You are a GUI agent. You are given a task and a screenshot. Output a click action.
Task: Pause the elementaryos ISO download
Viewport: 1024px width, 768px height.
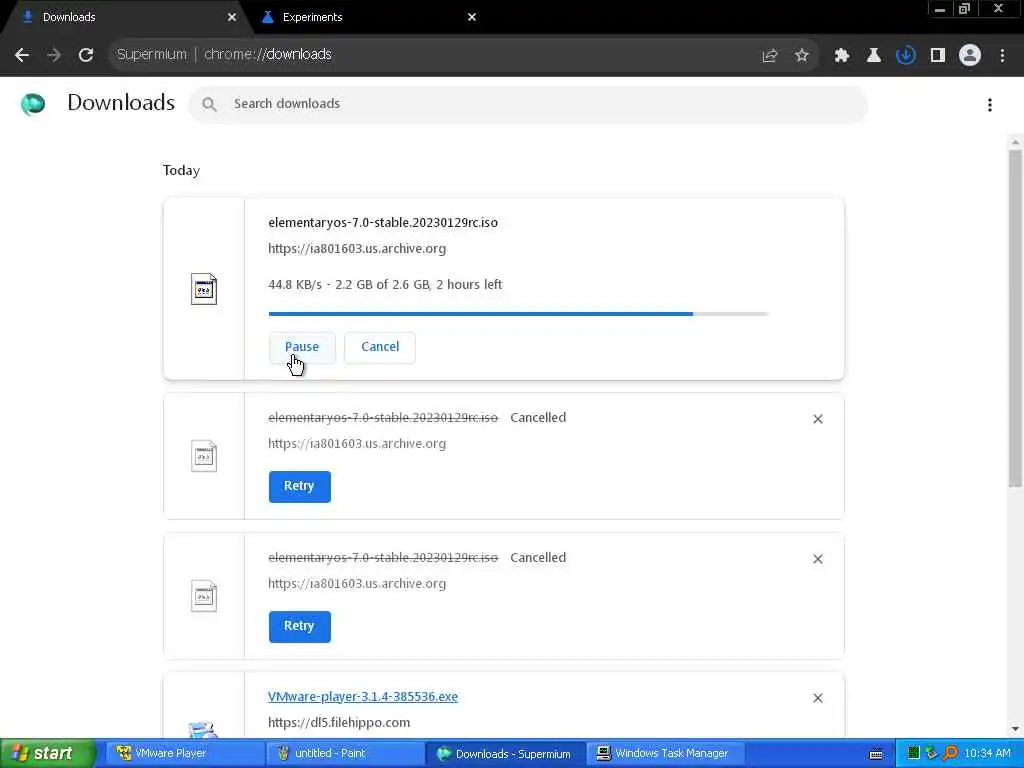point(302,347)
